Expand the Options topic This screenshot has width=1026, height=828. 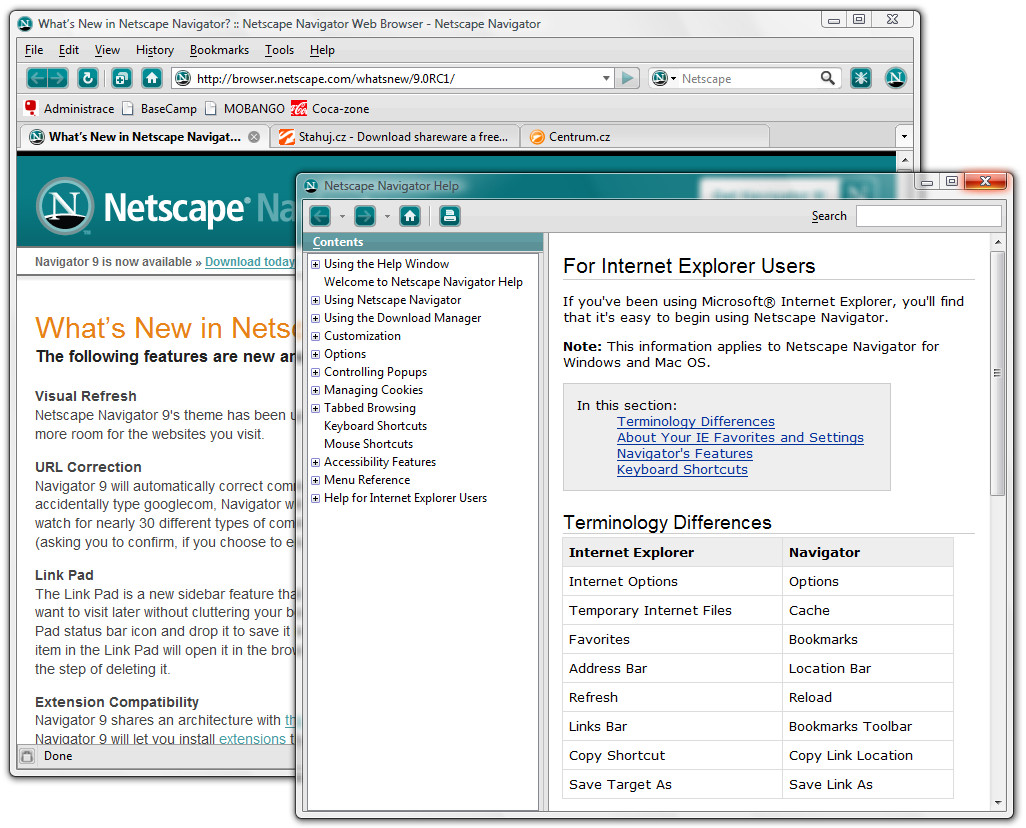[x=315, y=354]
